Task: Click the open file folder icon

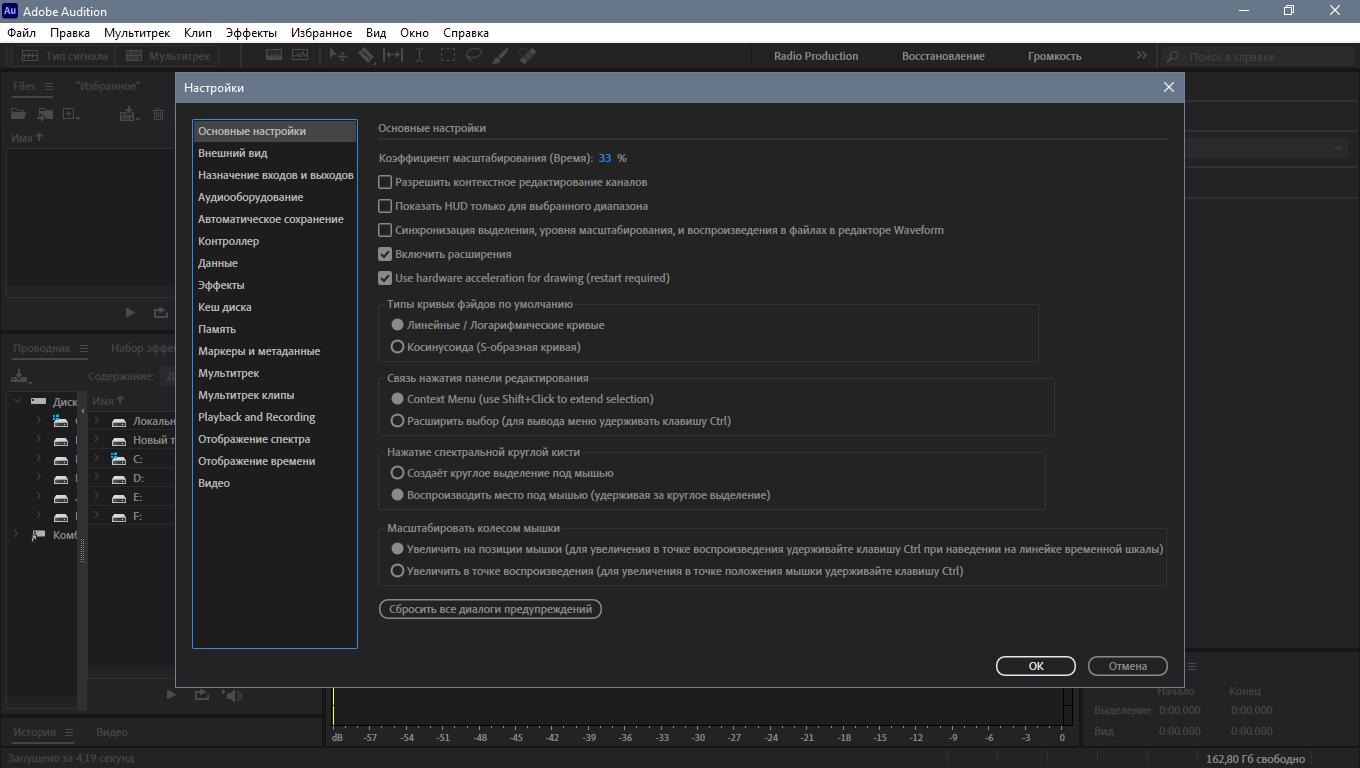Action: (18, 114)
